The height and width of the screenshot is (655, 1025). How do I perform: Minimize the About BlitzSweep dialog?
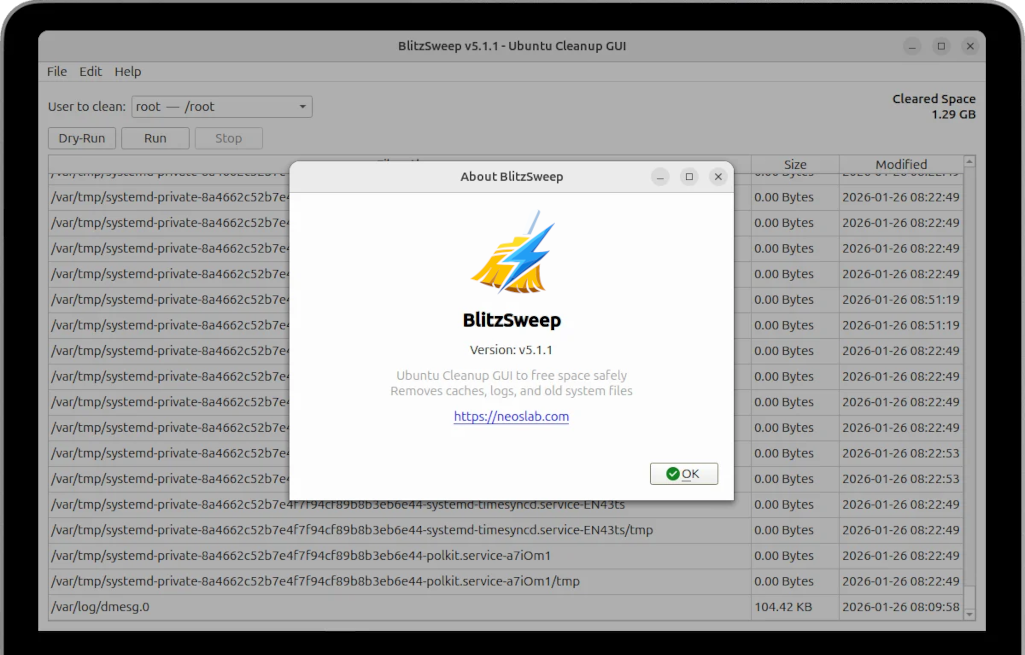coord(660,176)
